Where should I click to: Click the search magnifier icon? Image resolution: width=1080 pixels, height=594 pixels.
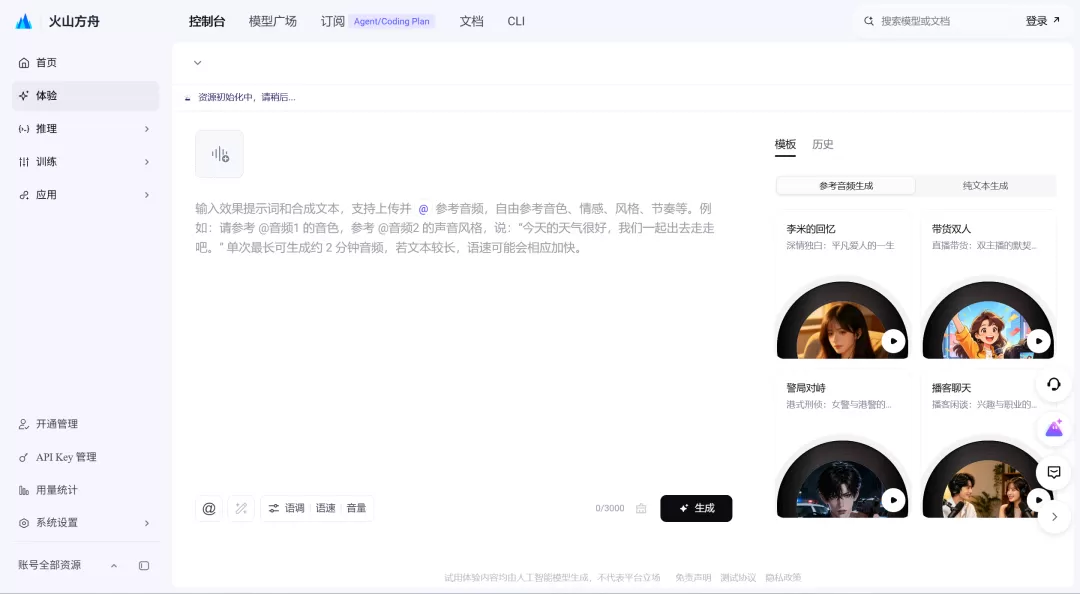pos(869,21)
